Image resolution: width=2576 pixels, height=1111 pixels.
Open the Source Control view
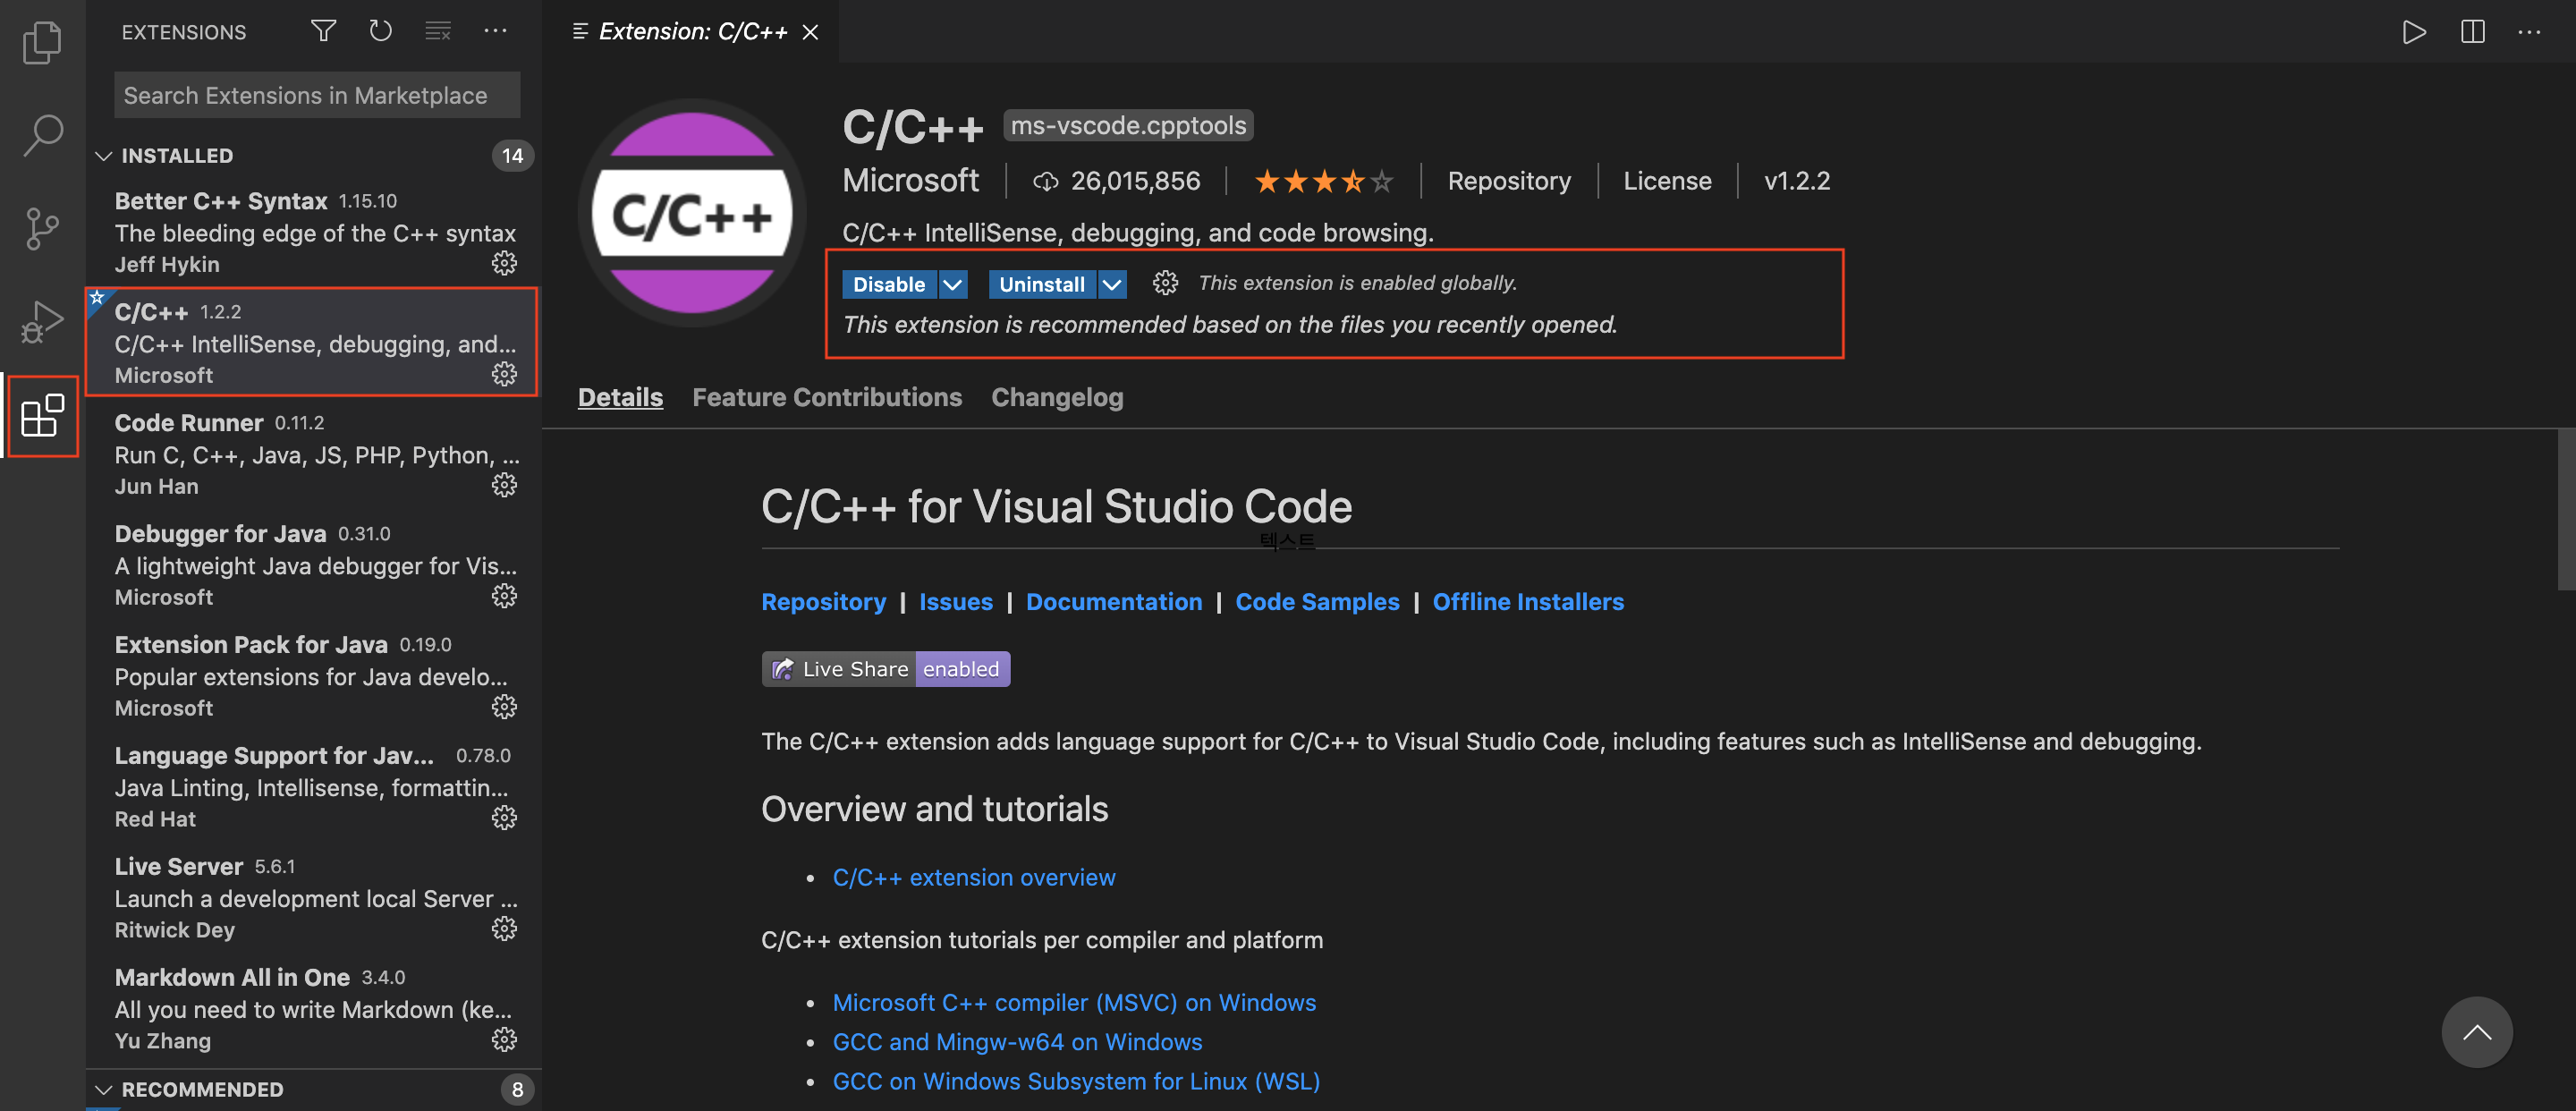pos(42,229)
